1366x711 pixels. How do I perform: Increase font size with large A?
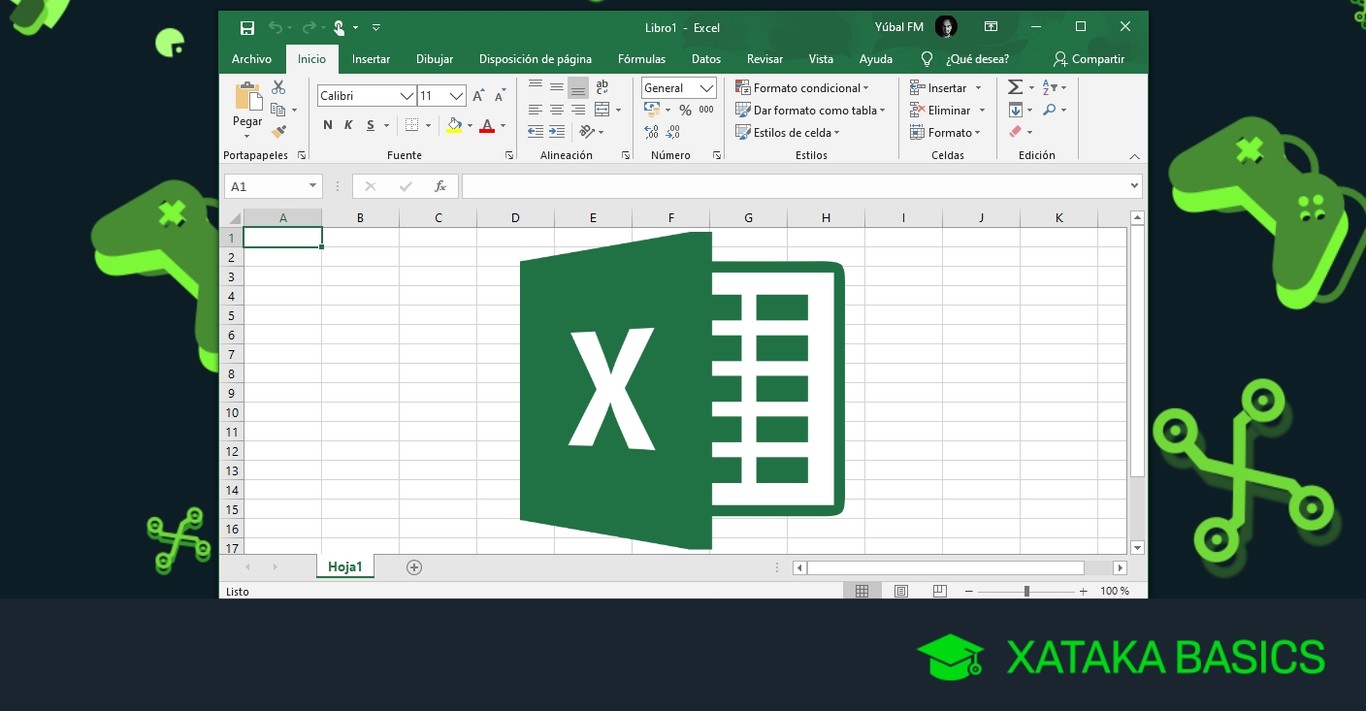478,96
